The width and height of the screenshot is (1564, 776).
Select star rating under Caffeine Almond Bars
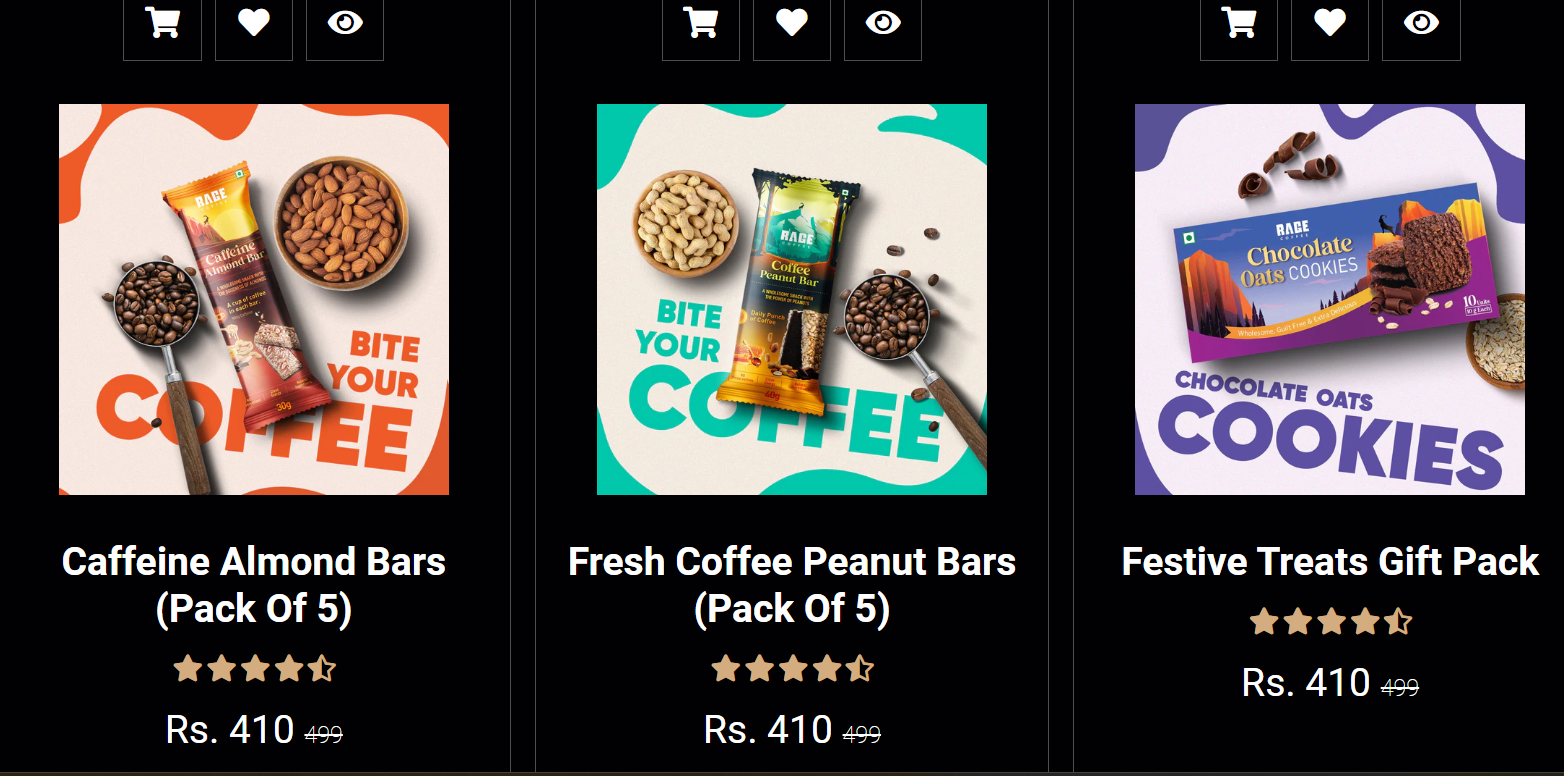pos(254,668)
